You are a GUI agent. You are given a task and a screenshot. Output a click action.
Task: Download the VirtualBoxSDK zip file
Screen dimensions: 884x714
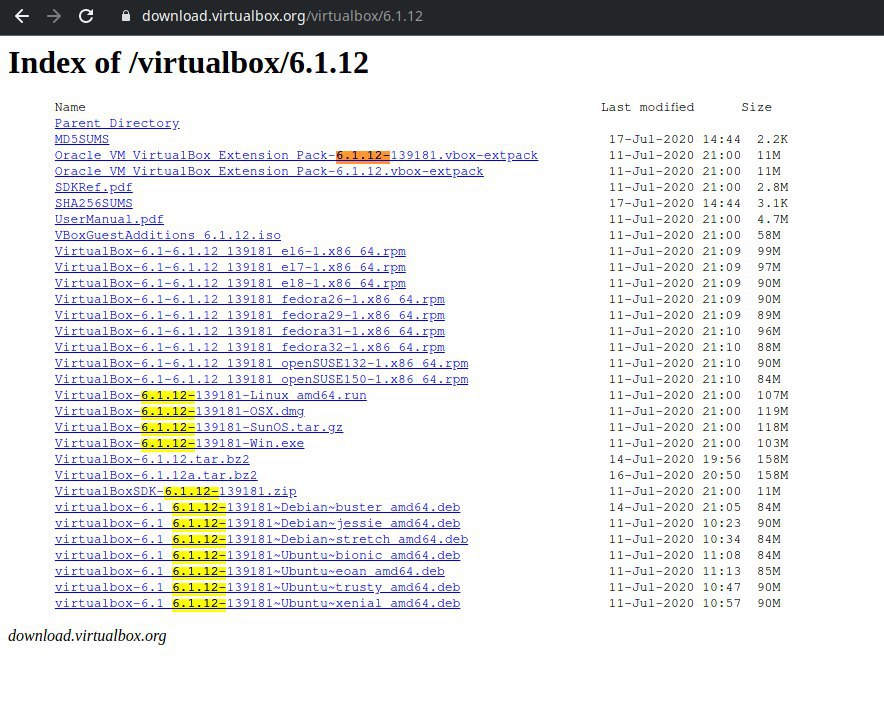tap(175, 491)
